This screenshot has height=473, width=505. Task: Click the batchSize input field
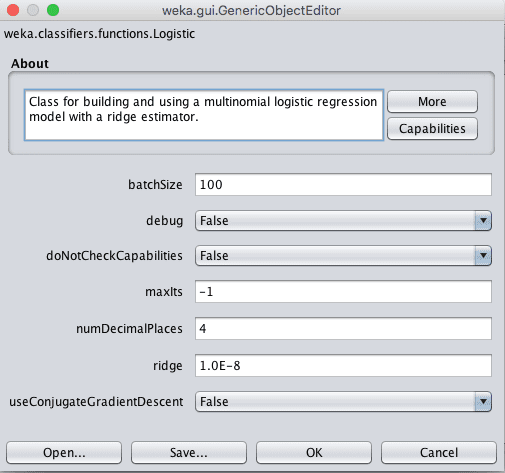tap(343, 184)
